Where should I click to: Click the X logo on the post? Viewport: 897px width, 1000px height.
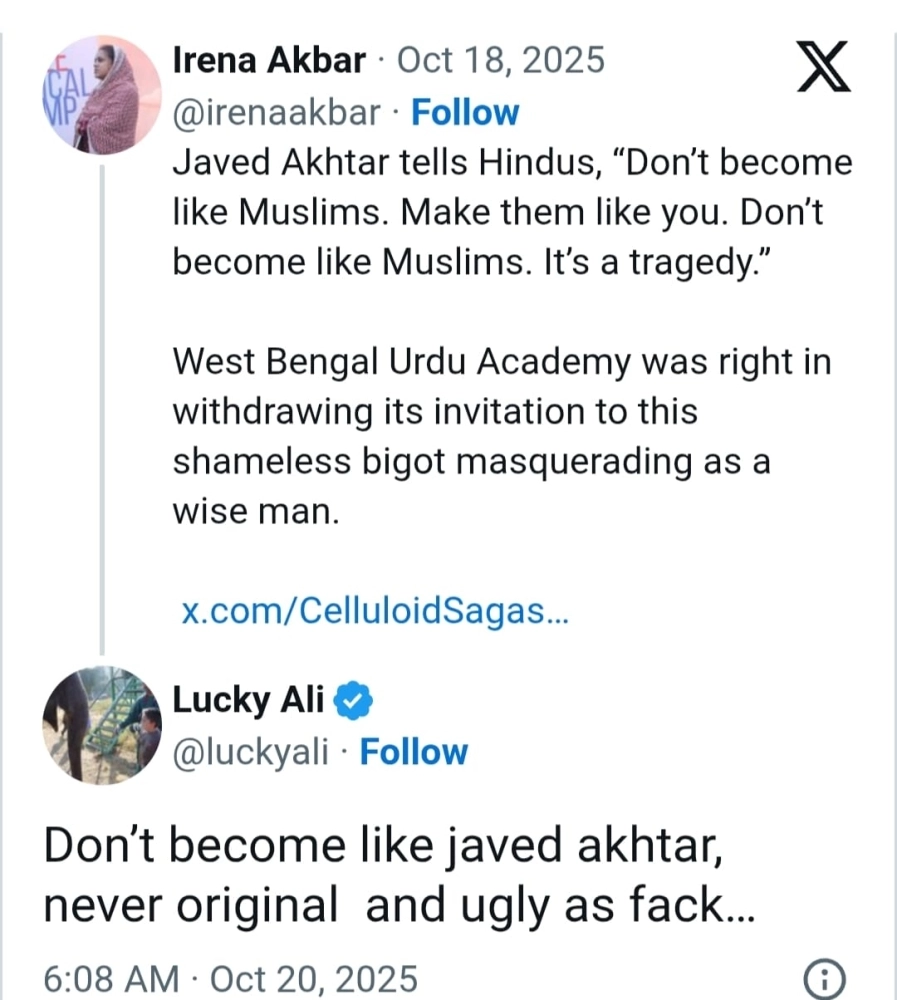819,67
